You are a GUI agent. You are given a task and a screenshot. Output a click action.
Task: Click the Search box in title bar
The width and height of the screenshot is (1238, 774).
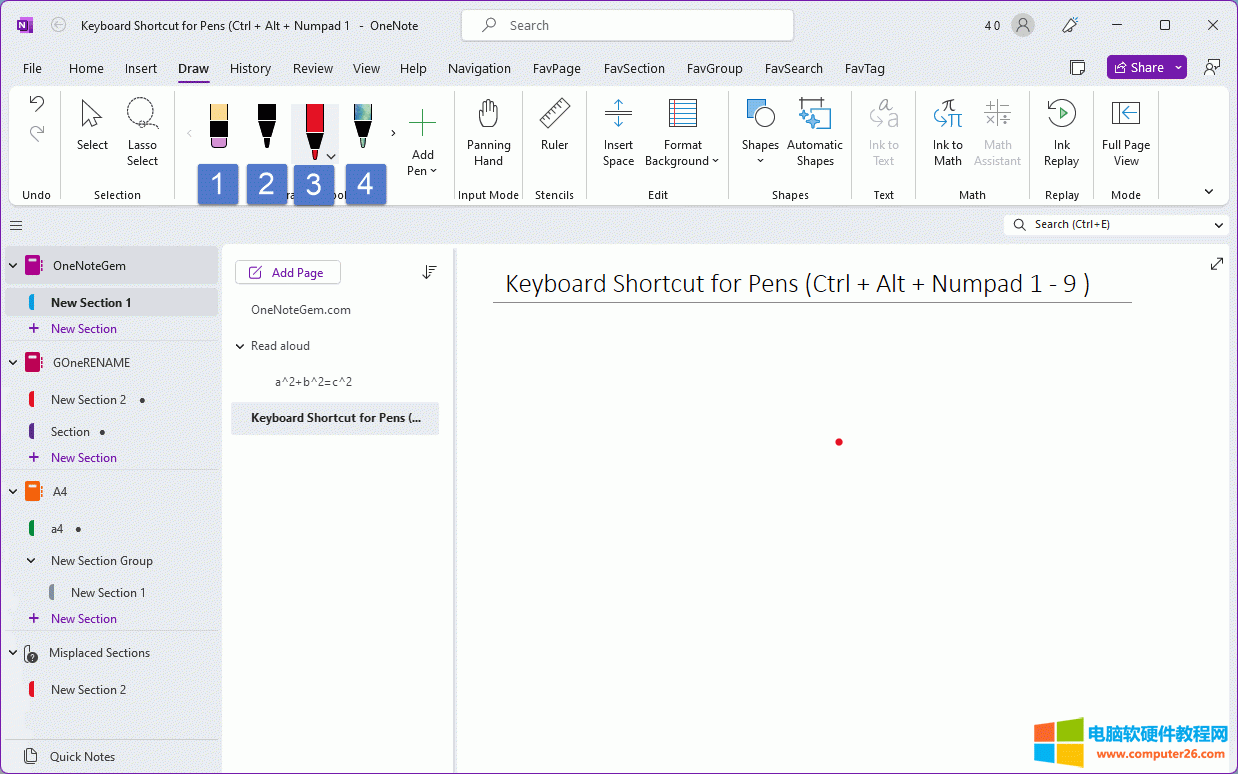(x=627, y=26)
